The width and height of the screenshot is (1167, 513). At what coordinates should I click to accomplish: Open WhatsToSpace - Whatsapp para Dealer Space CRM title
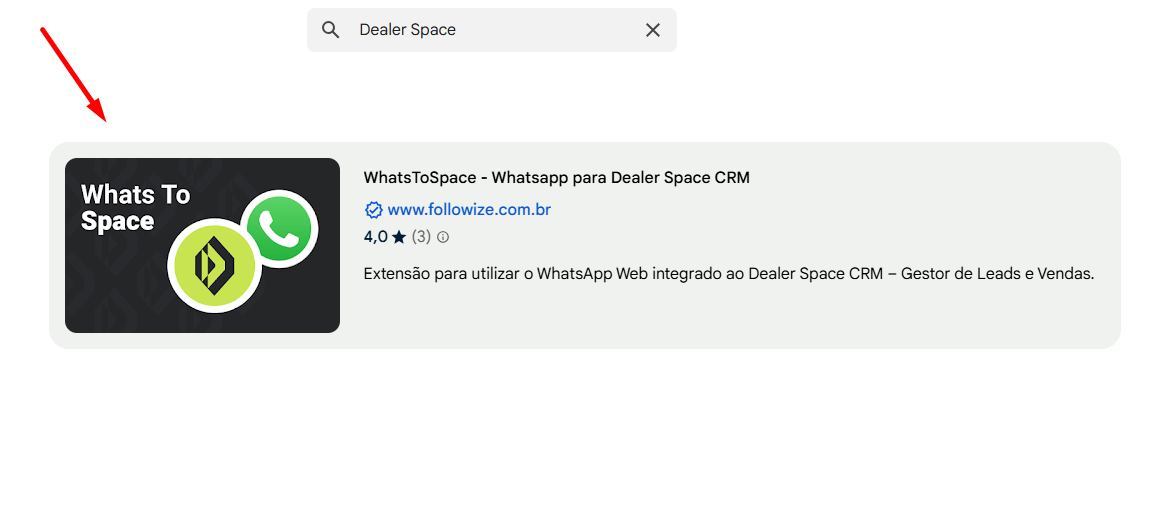(557, 178)
